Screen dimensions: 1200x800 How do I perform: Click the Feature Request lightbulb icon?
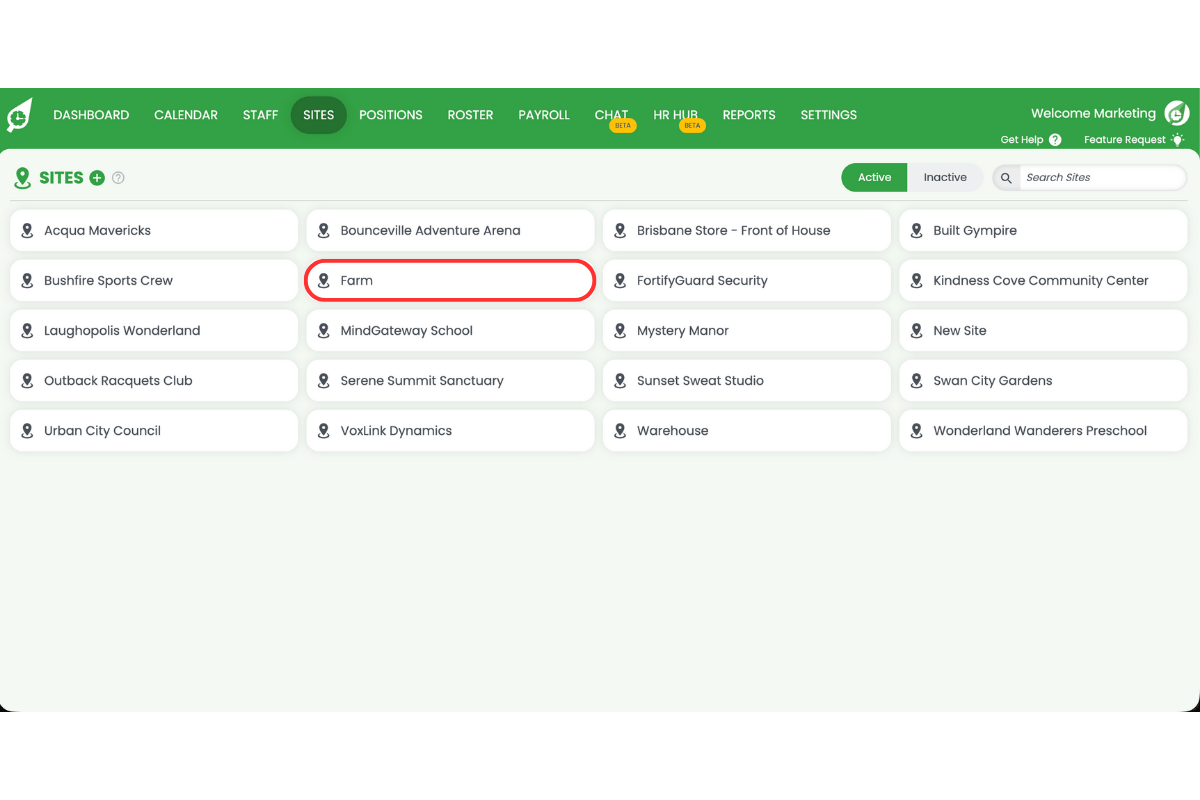coord(1177,139)
